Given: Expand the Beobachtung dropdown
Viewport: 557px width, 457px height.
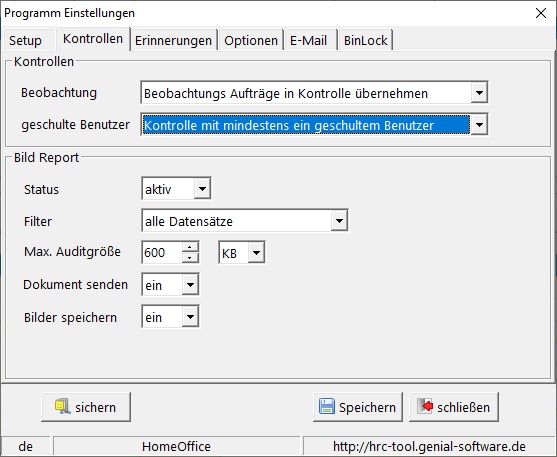Looking at the screenshot, I should coord(479,93).
